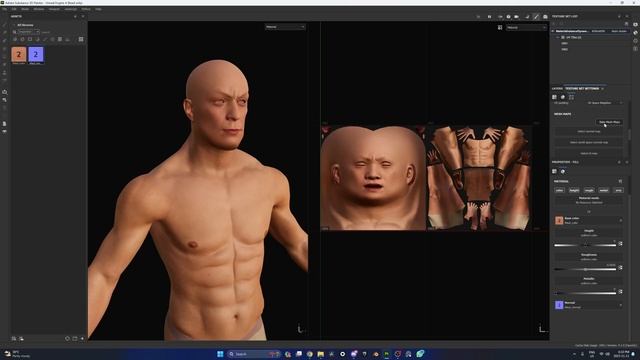Click the Select ID map button
640x360 pixels.
(x=589, y=153)
